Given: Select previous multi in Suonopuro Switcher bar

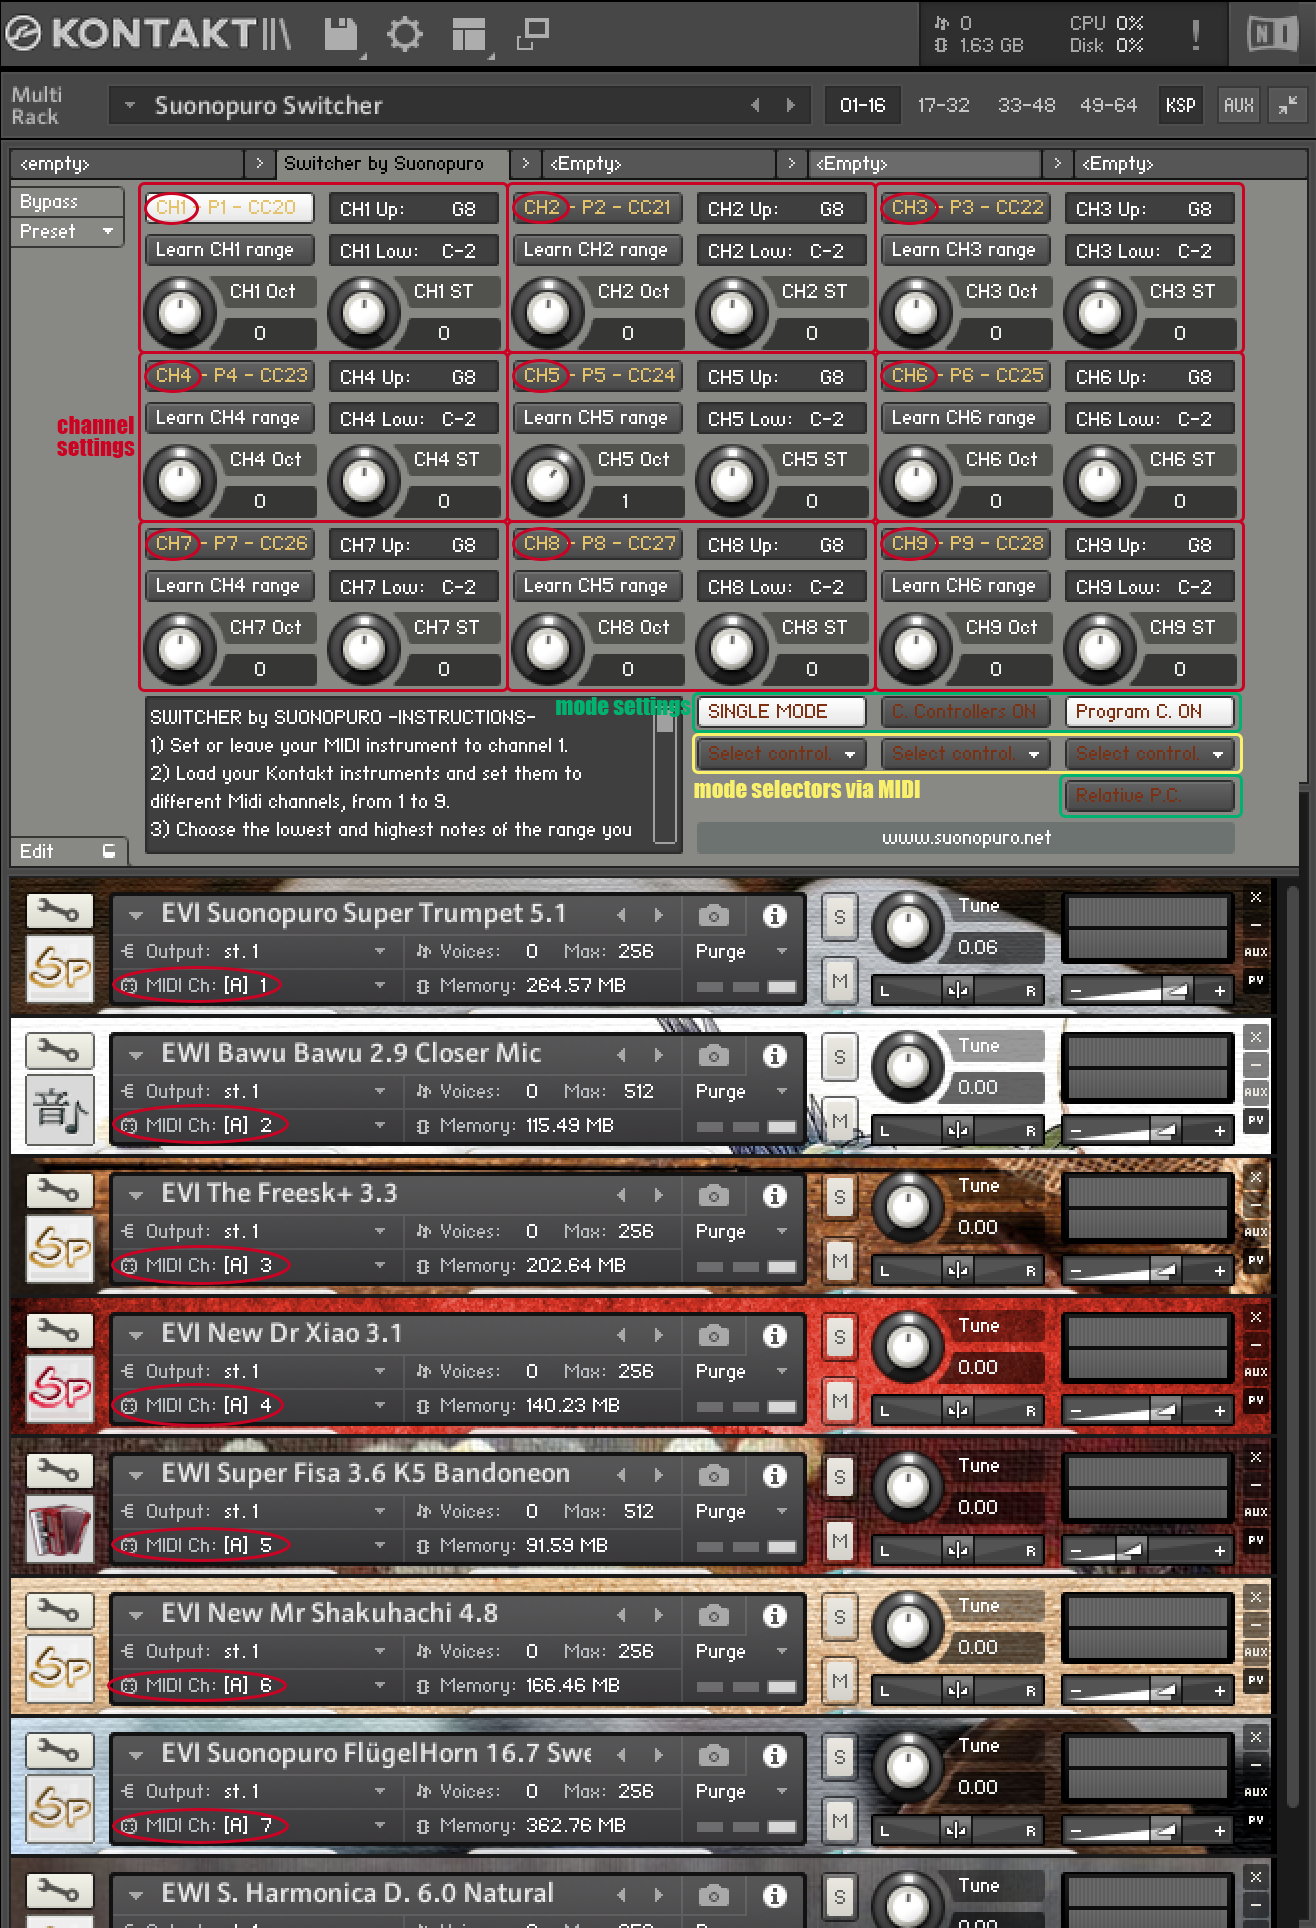Looking at the screenshot, I should coord(755,105).
